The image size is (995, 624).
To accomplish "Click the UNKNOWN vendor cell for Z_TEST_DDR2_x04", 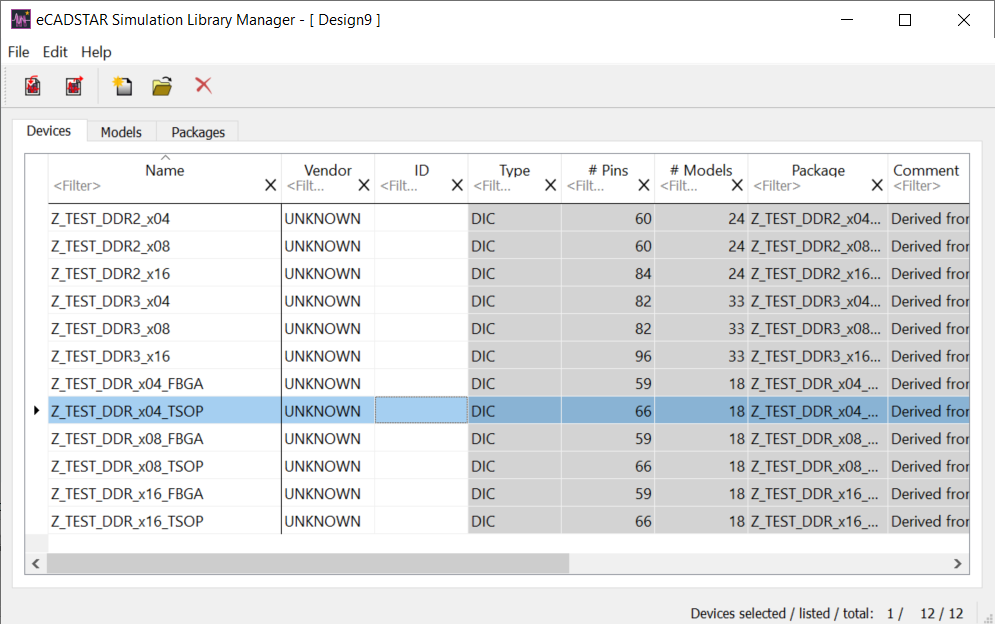I will coord(327,218).
